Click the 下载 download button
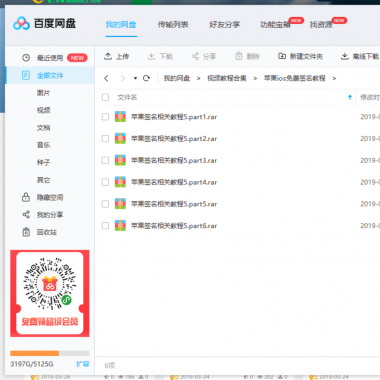The width and height of the screenshot is (380, 380). tap(160, 56)
